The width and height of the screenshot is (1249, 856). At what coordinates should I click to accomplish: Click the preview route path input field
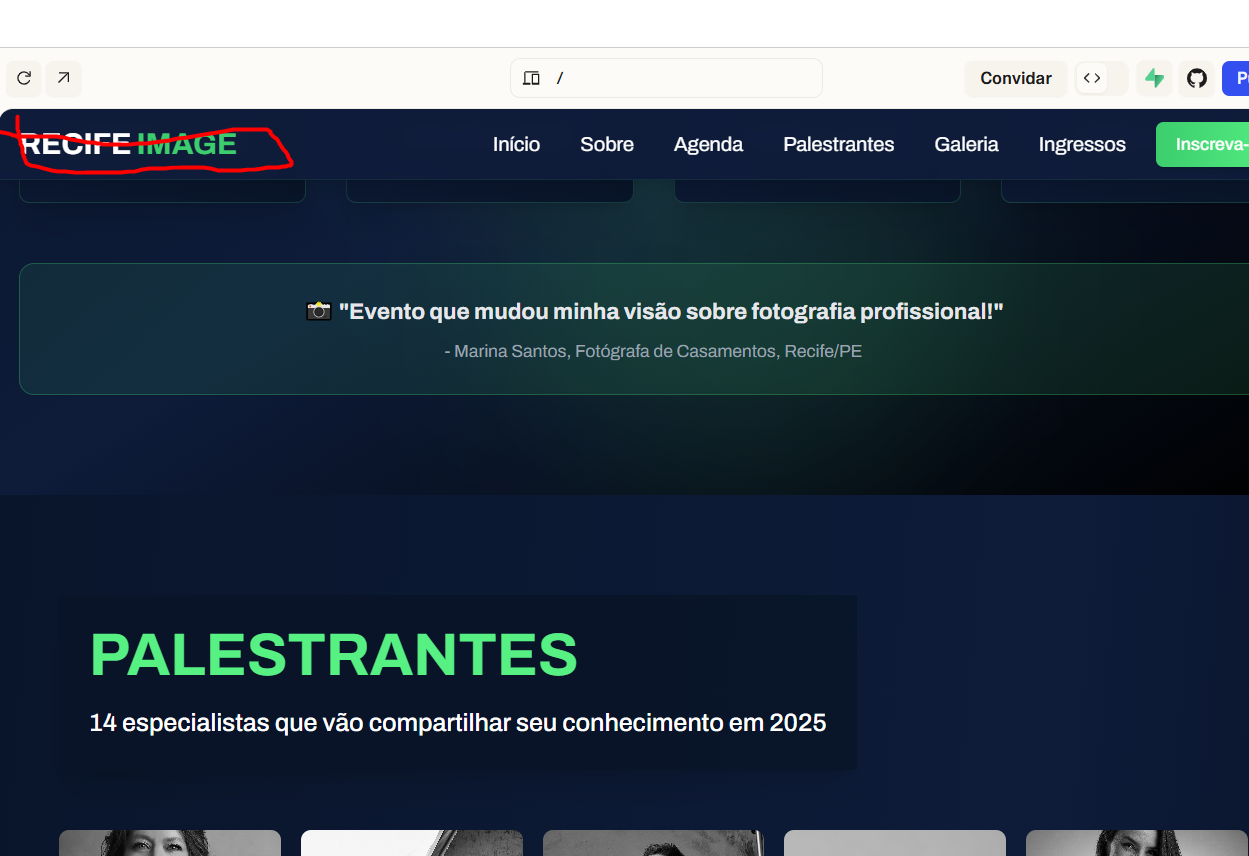[680, 78]
